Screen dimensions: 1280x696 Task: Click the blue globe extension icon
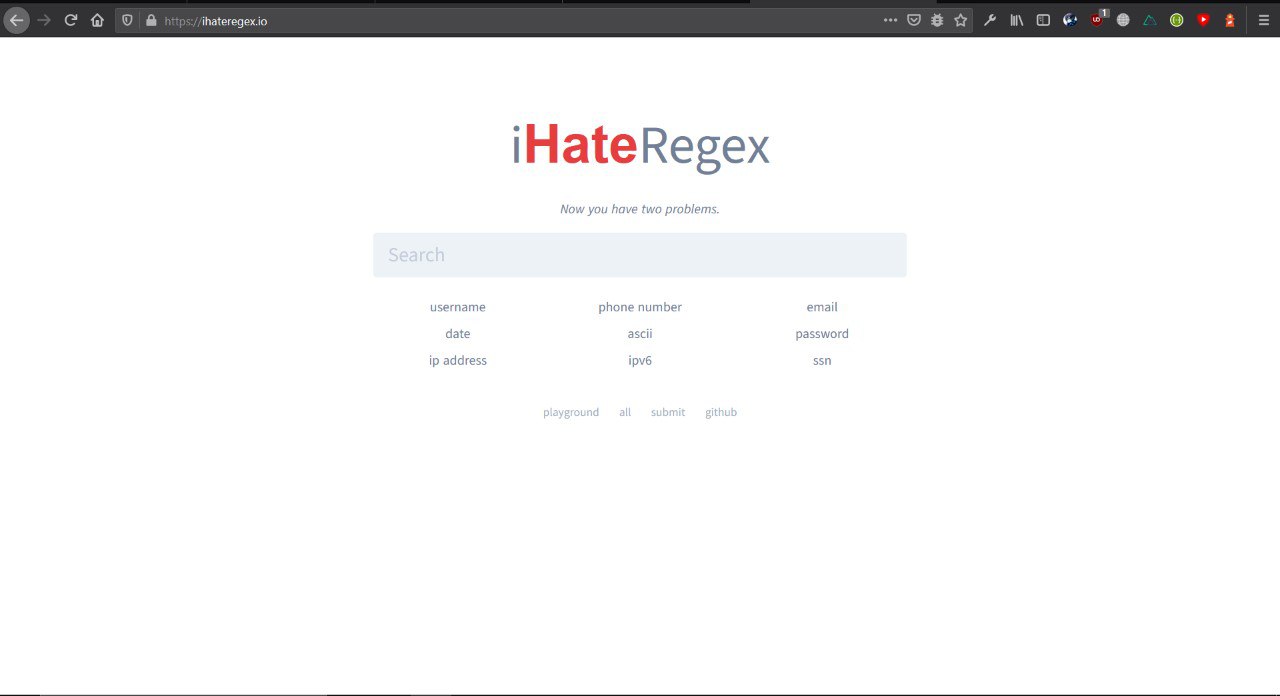tap(1070, 20)
